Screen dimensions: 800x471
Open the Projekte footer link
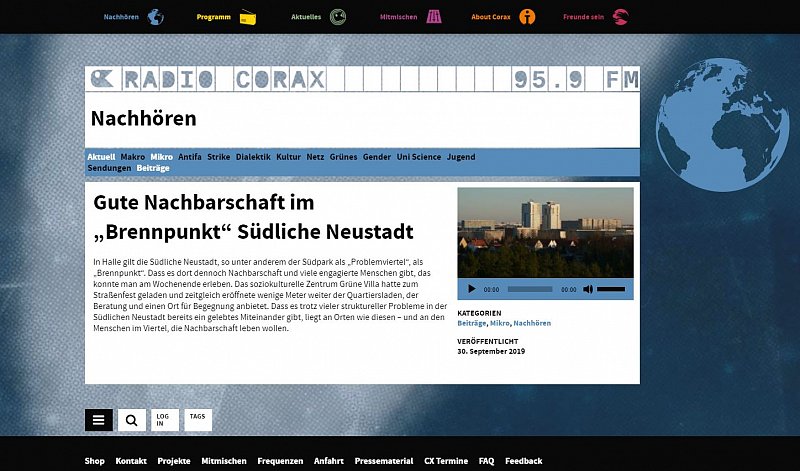174,461
